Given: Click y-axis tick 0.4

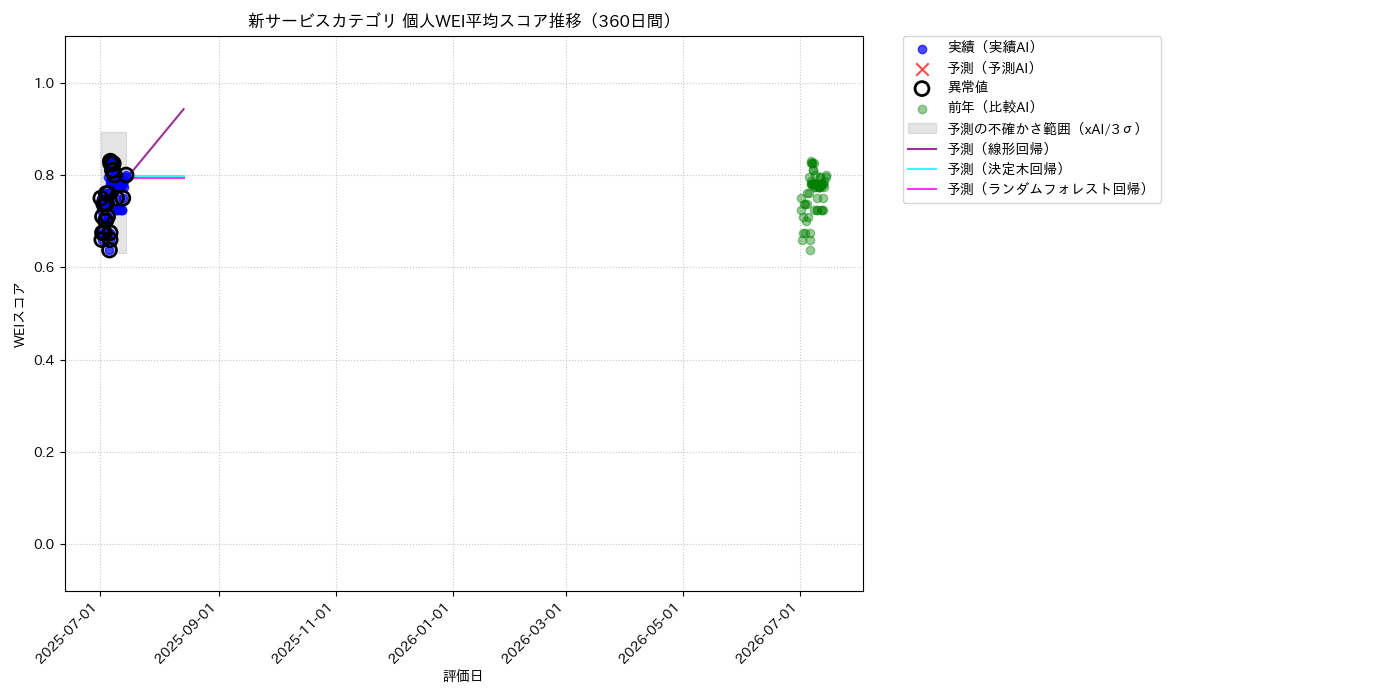Looking at the screenshot, I should (46, 360).
